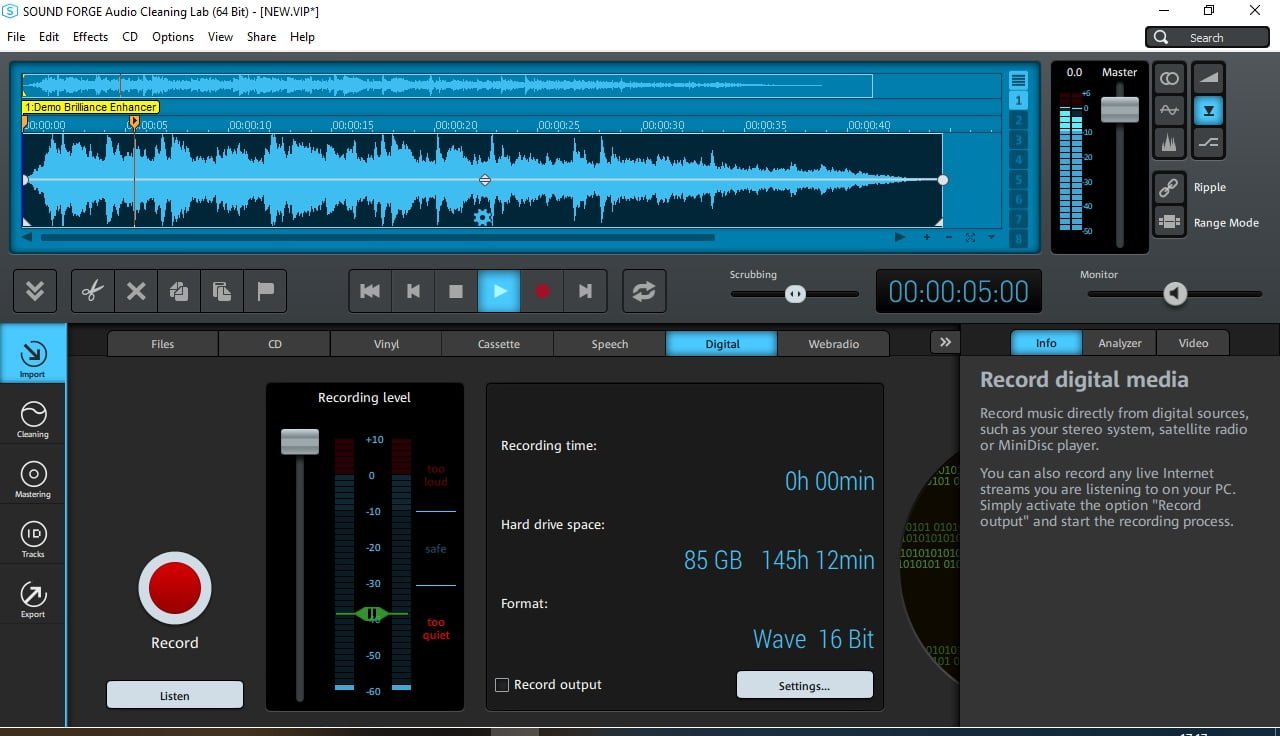Fit waveform to full view icon

tap(970, 237)
